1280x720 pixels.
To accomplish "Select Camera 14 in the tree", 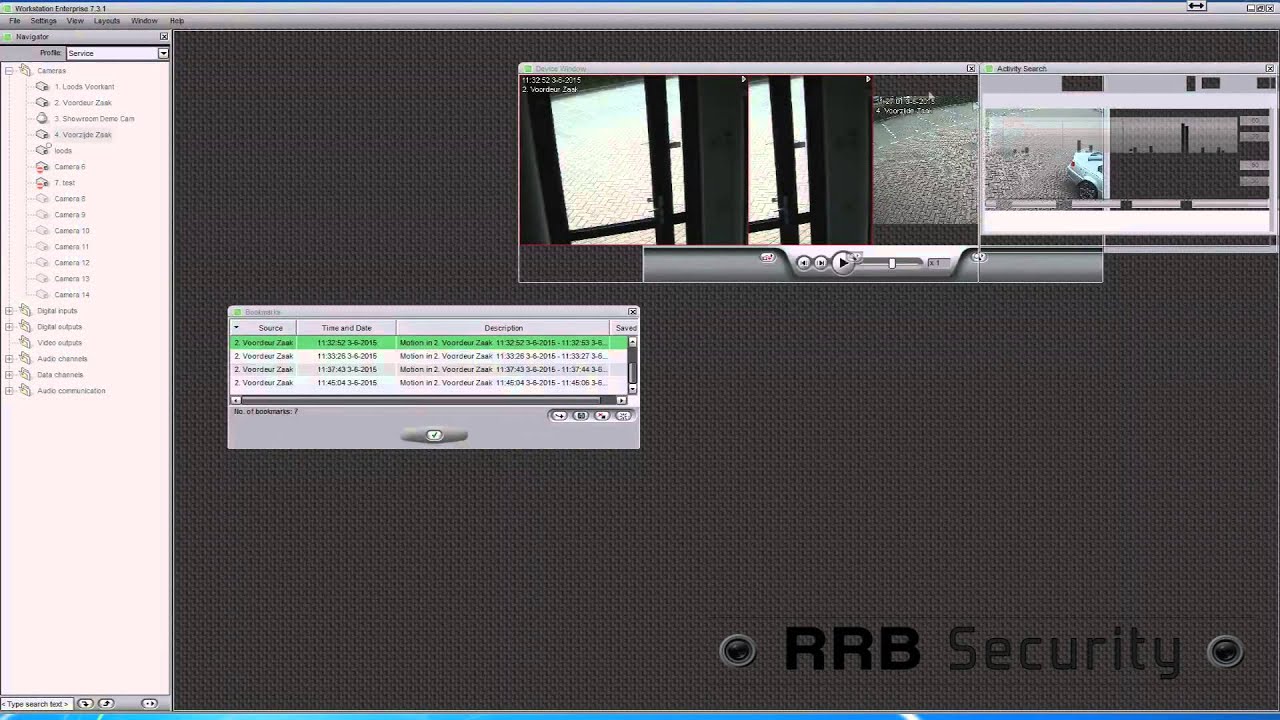I will tap(72, 295).
